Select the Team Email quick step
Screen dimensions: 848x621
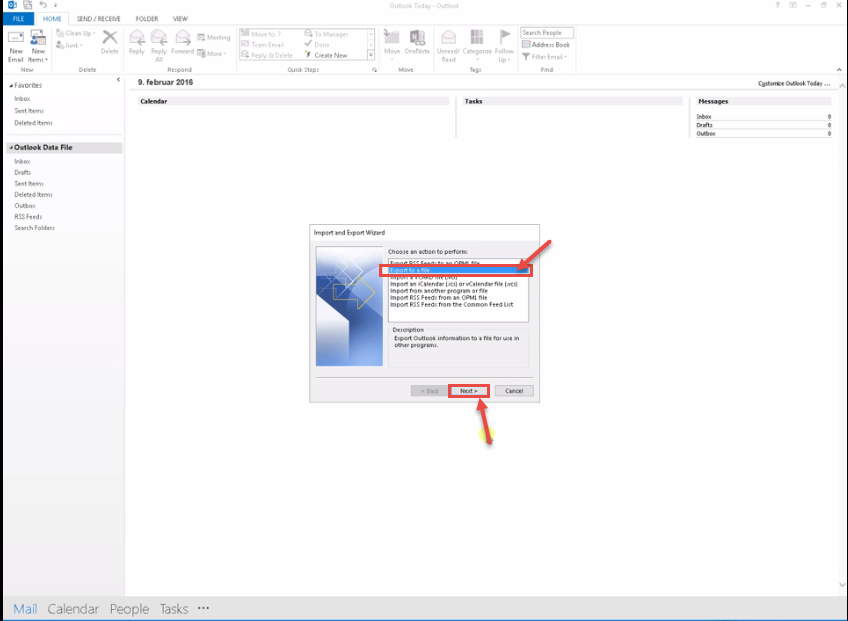pyautogui.click(x=263, y=44)
